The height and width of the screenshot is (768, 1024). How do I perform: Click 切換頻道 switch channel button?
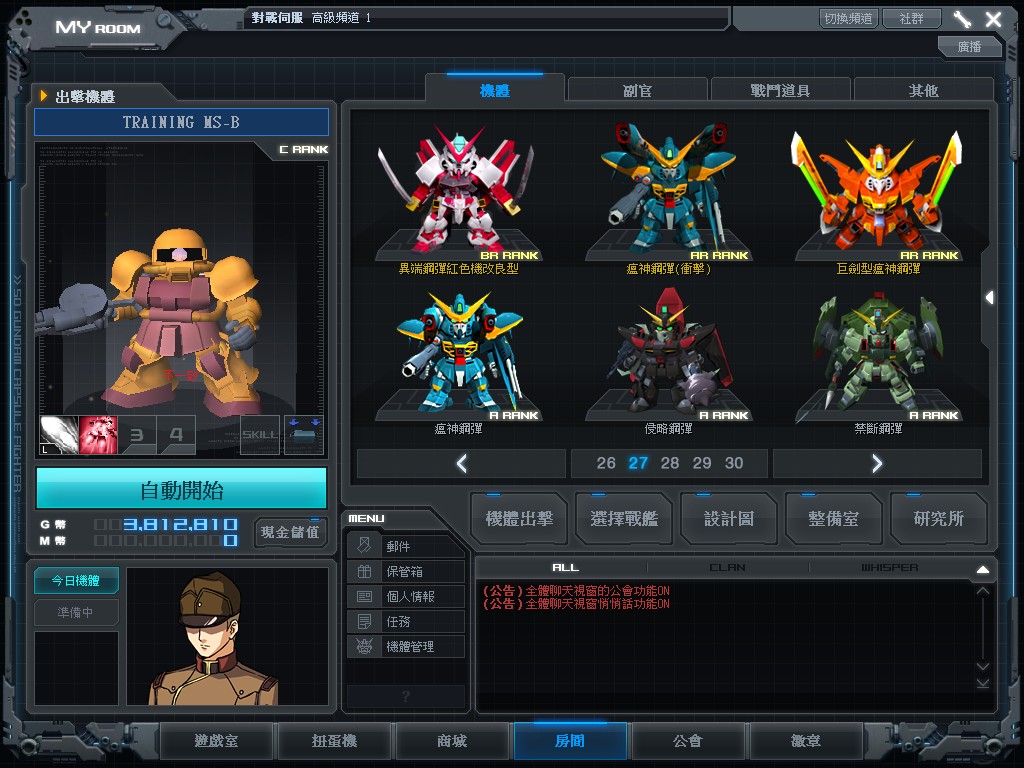(848, 18)
